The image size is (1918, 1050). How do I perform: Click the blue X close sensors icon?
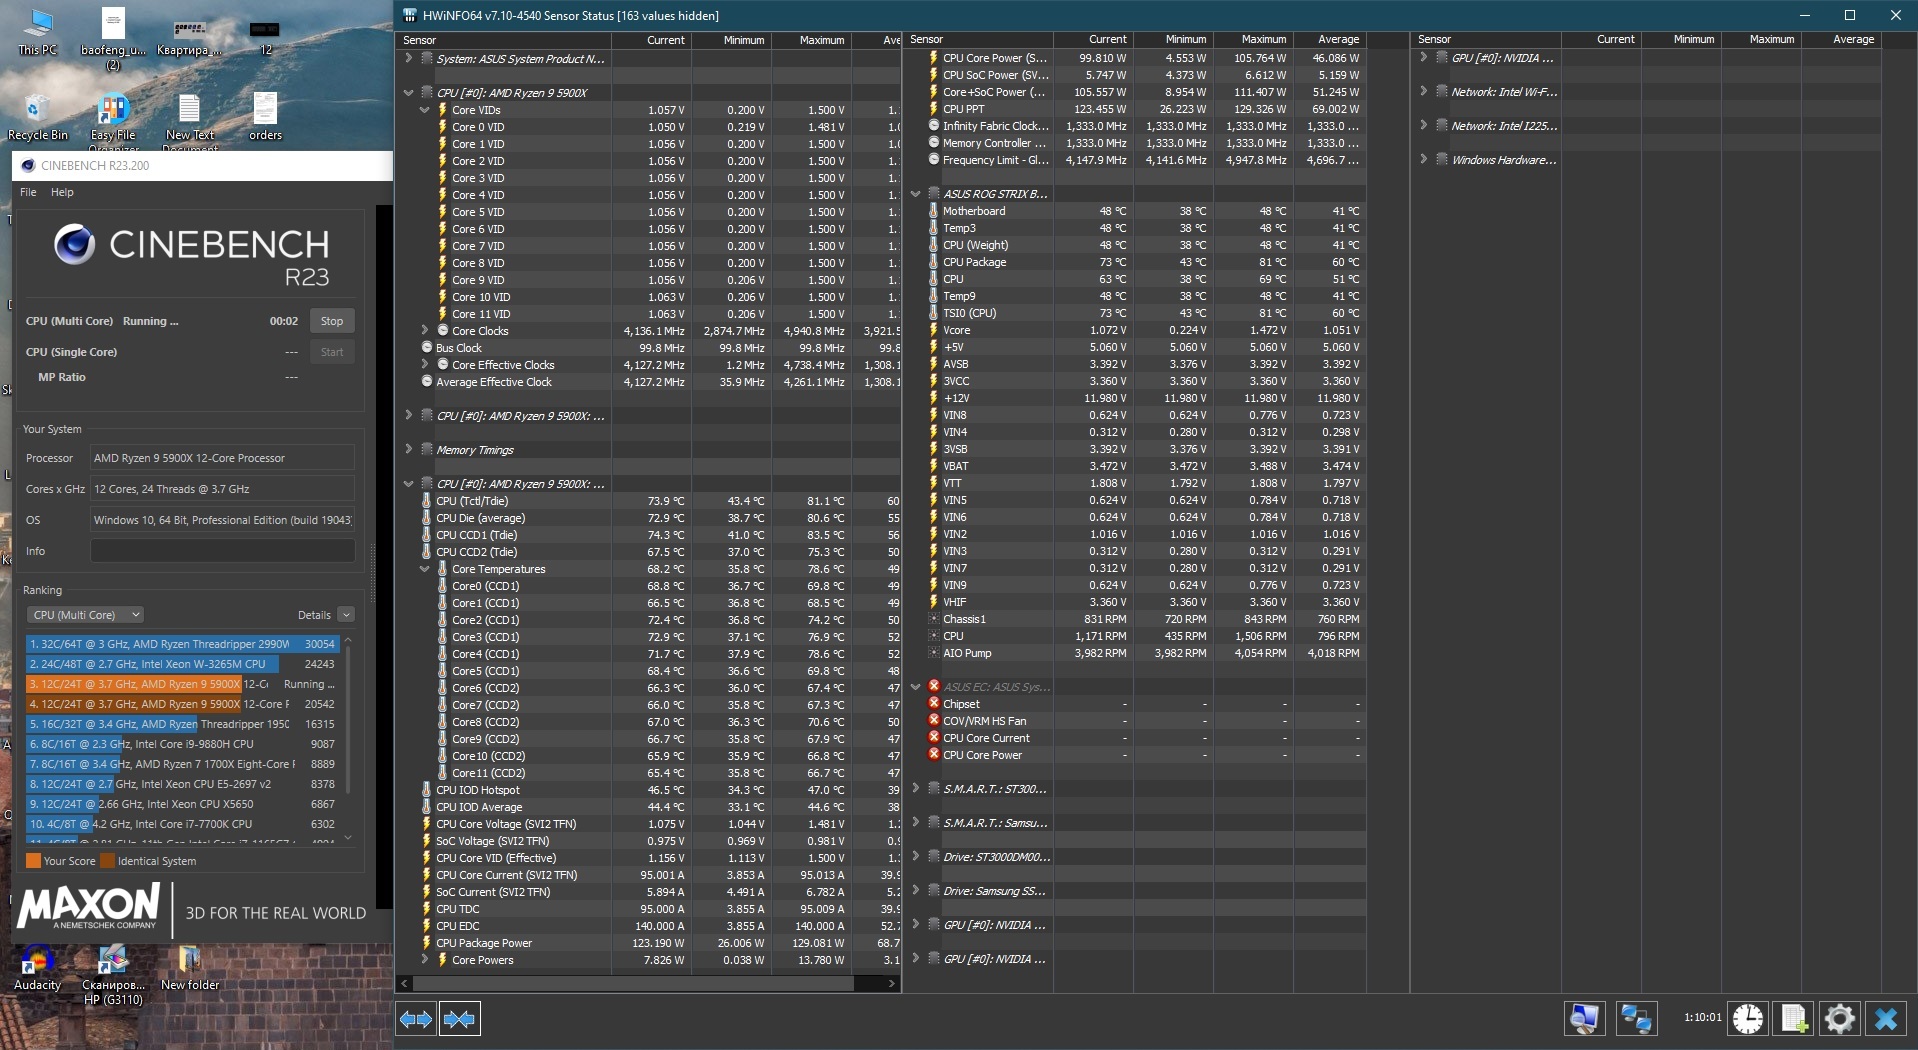point(1886,1019)
